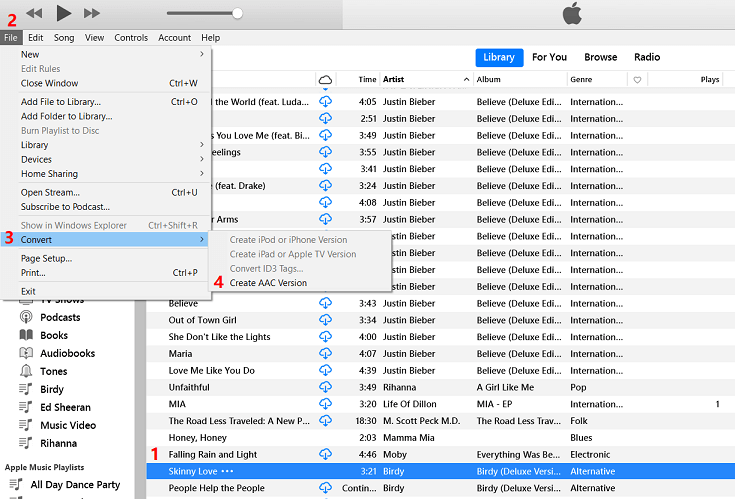Click the cloud status column header icon
This screenshot has height=499, width=735.
(x=325, y=80)
